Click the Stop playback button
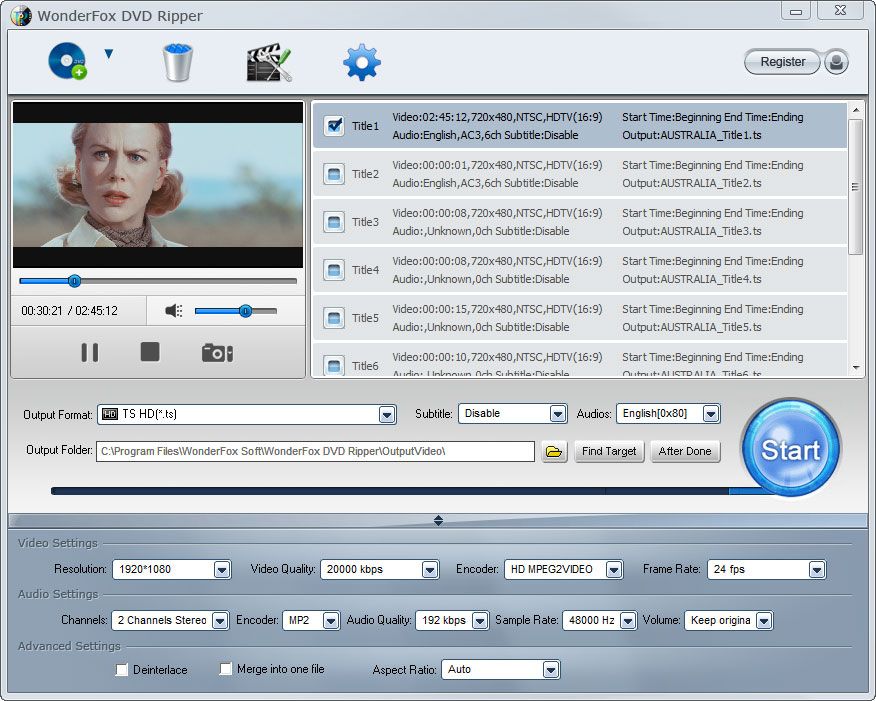Image resolution: width=876 pixels, height=701 pixels. pos(149,352)
